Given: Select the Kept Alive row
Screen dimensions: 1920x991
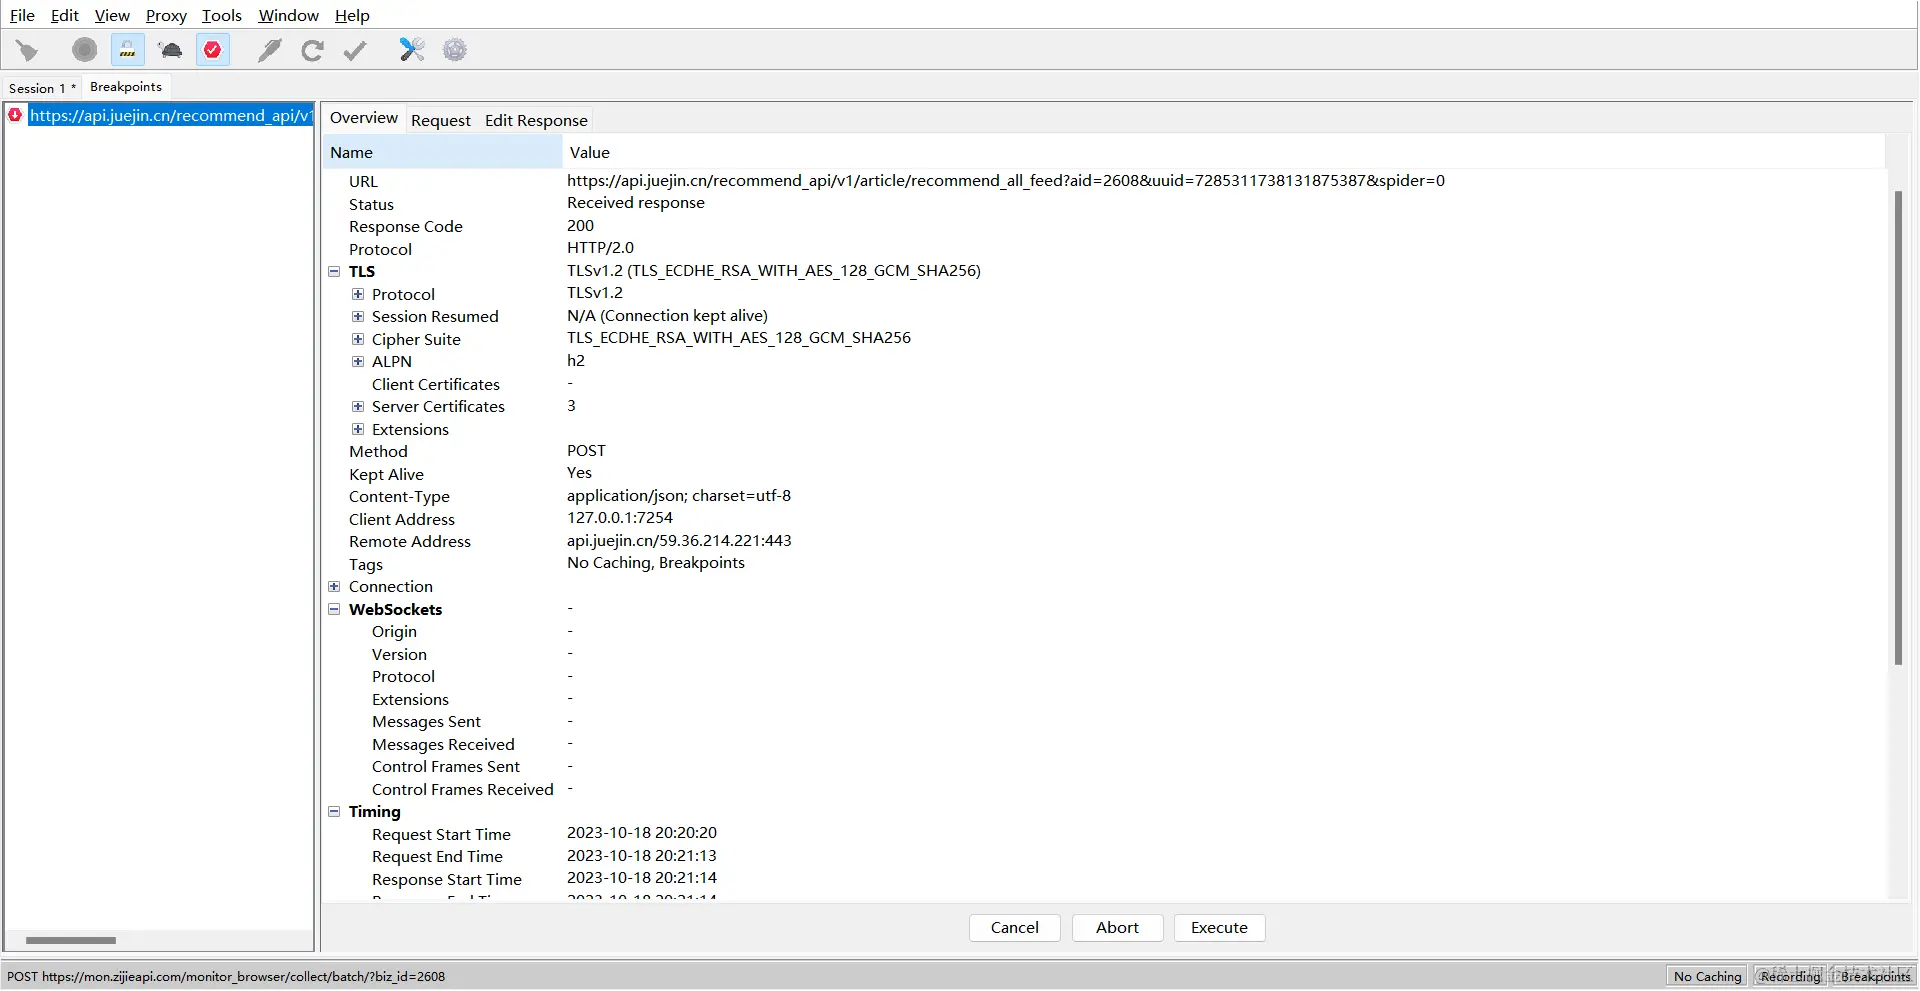Looking at the screenshot, I should click(1104, 474).
